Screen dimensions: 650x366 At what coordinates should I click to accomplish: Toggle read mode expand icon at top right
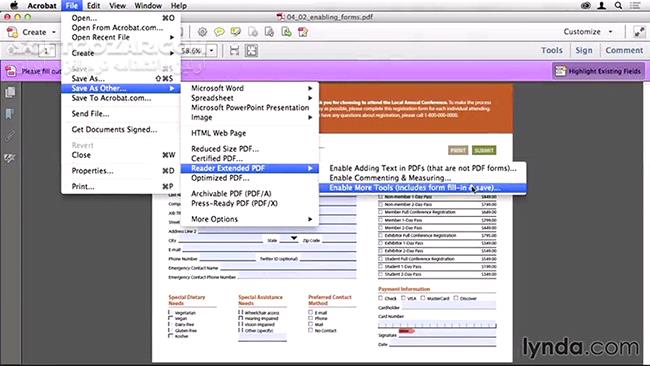(x=639, y=32)
